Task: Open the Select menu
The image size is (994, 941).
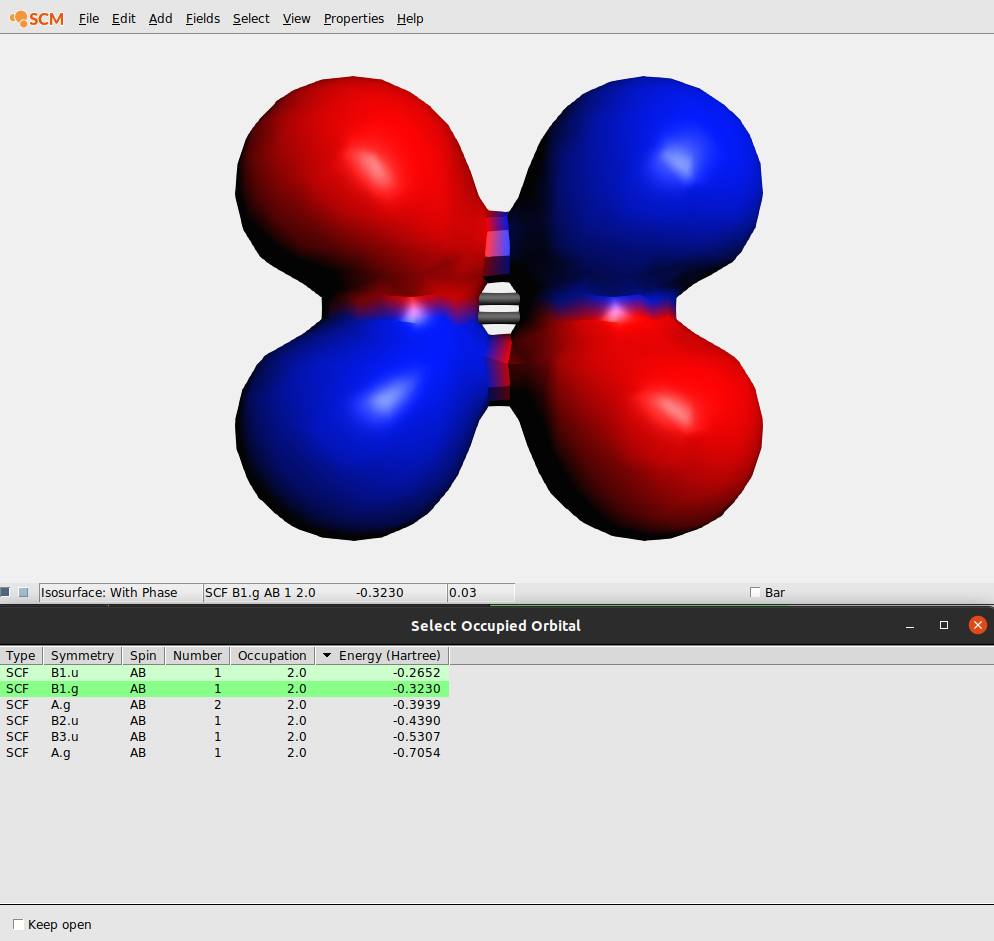Action: click(x=251, y=18)
